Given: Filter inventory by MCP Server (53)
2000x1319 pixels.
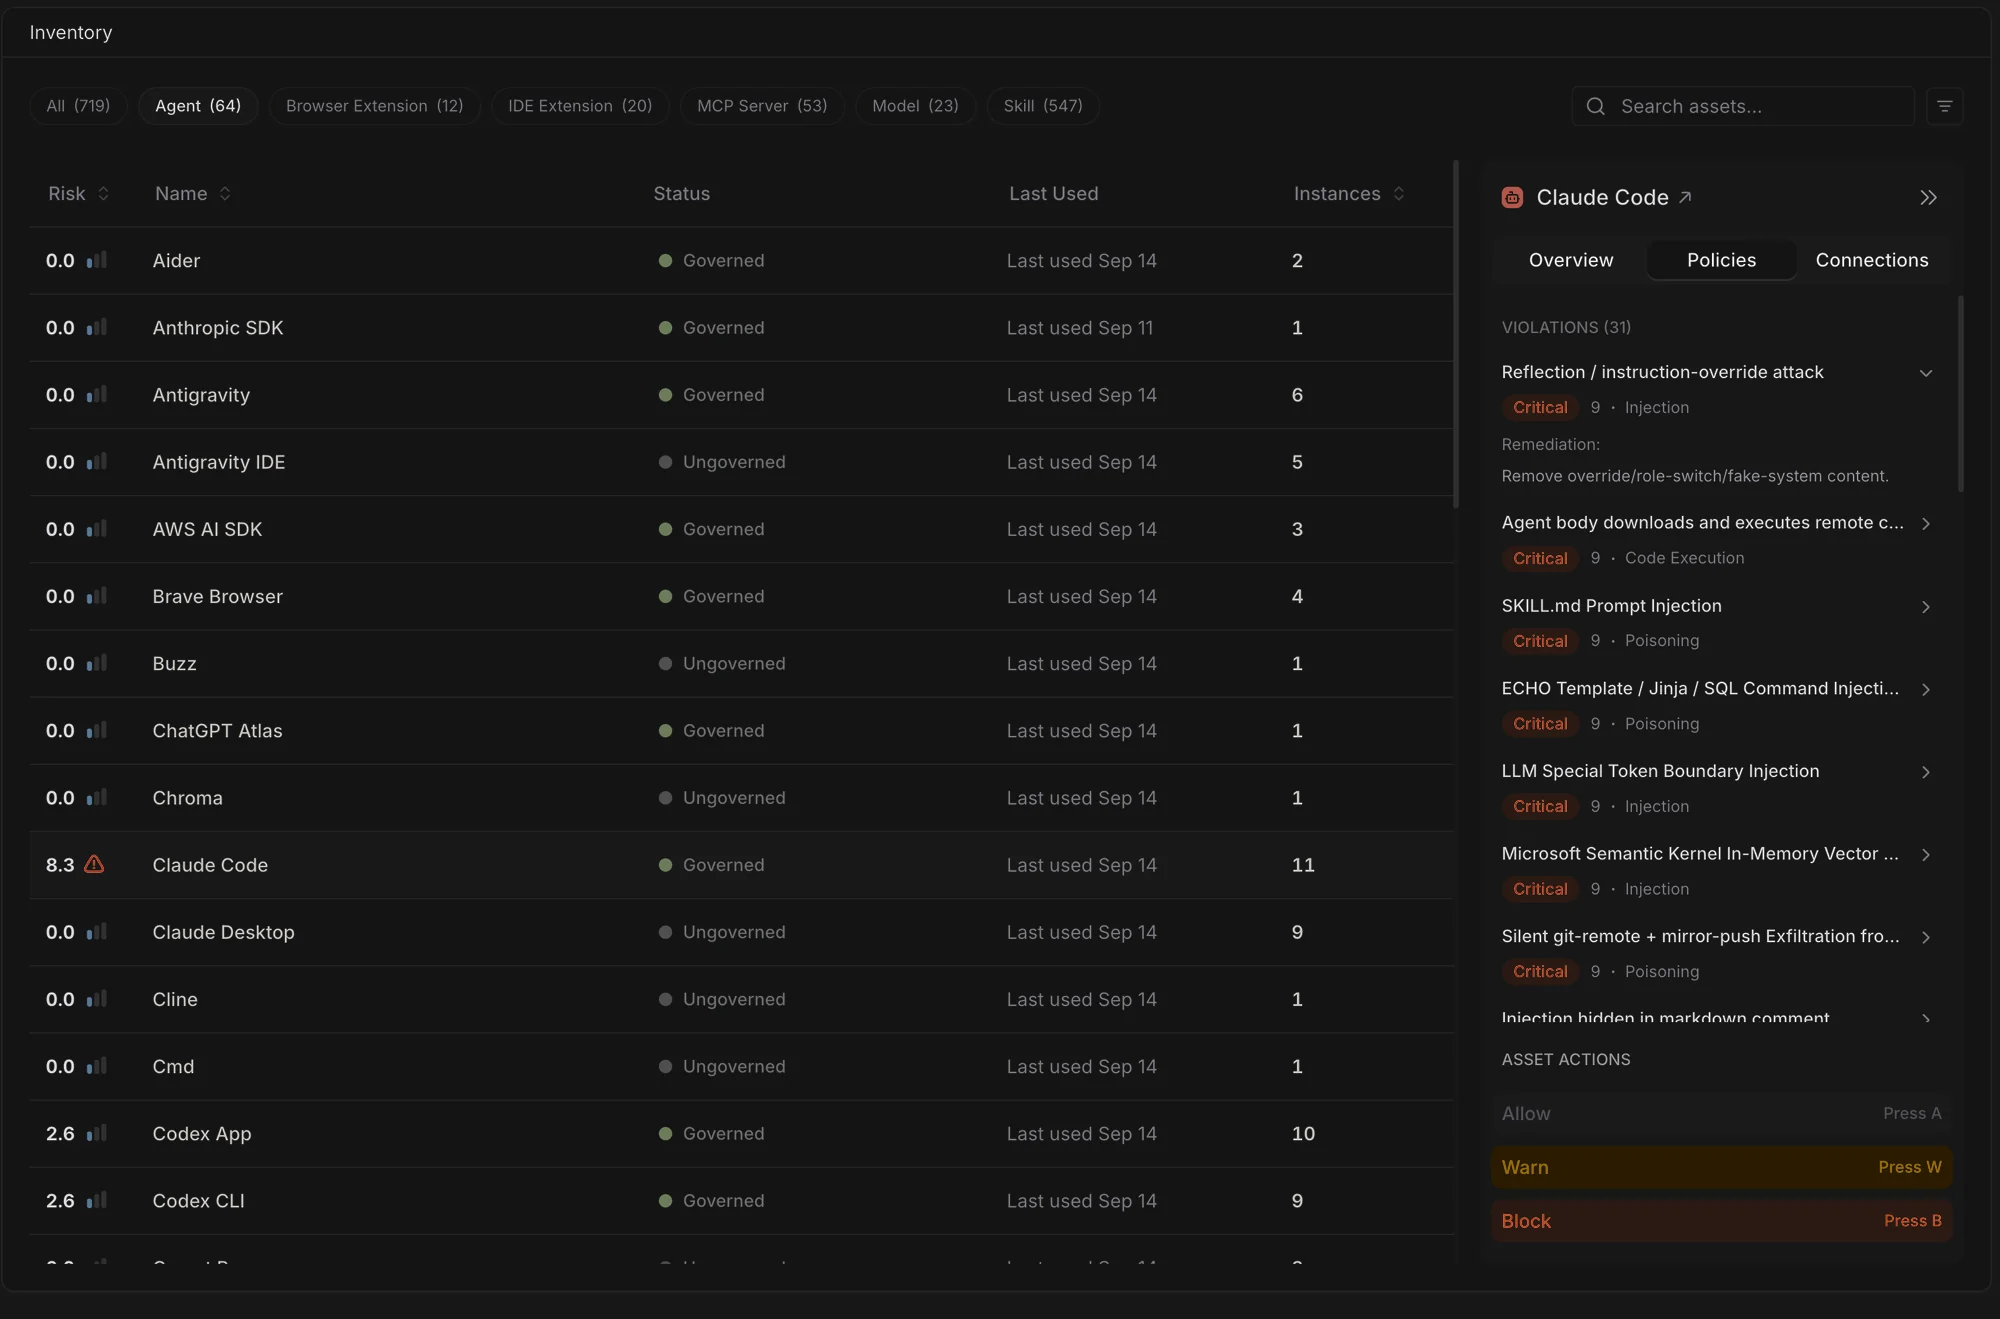Looking at the screenshot, I should (x=762, y=106).
